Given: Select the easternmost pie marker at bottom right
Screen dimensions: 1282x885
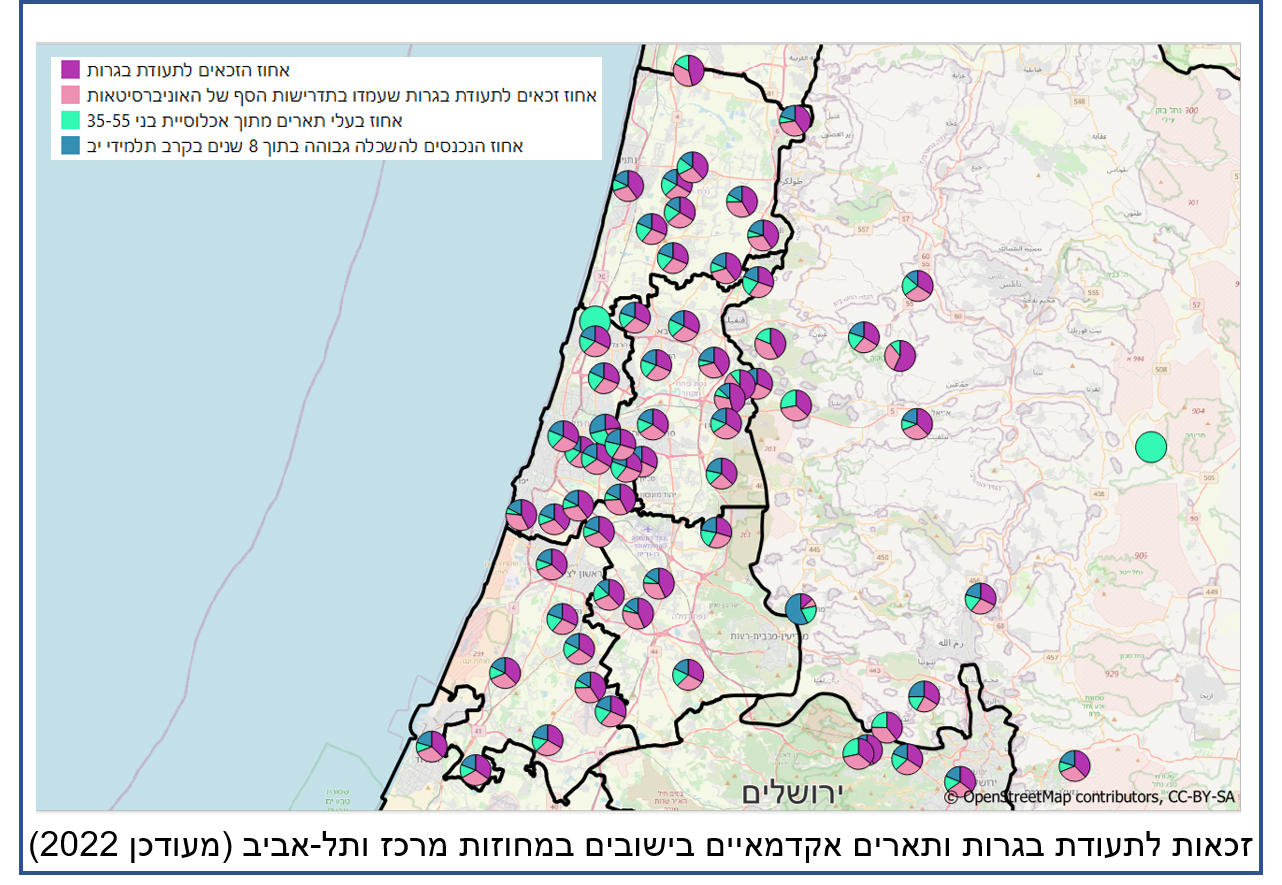Looking at the screenshot, I should (x=1073, y=766).
